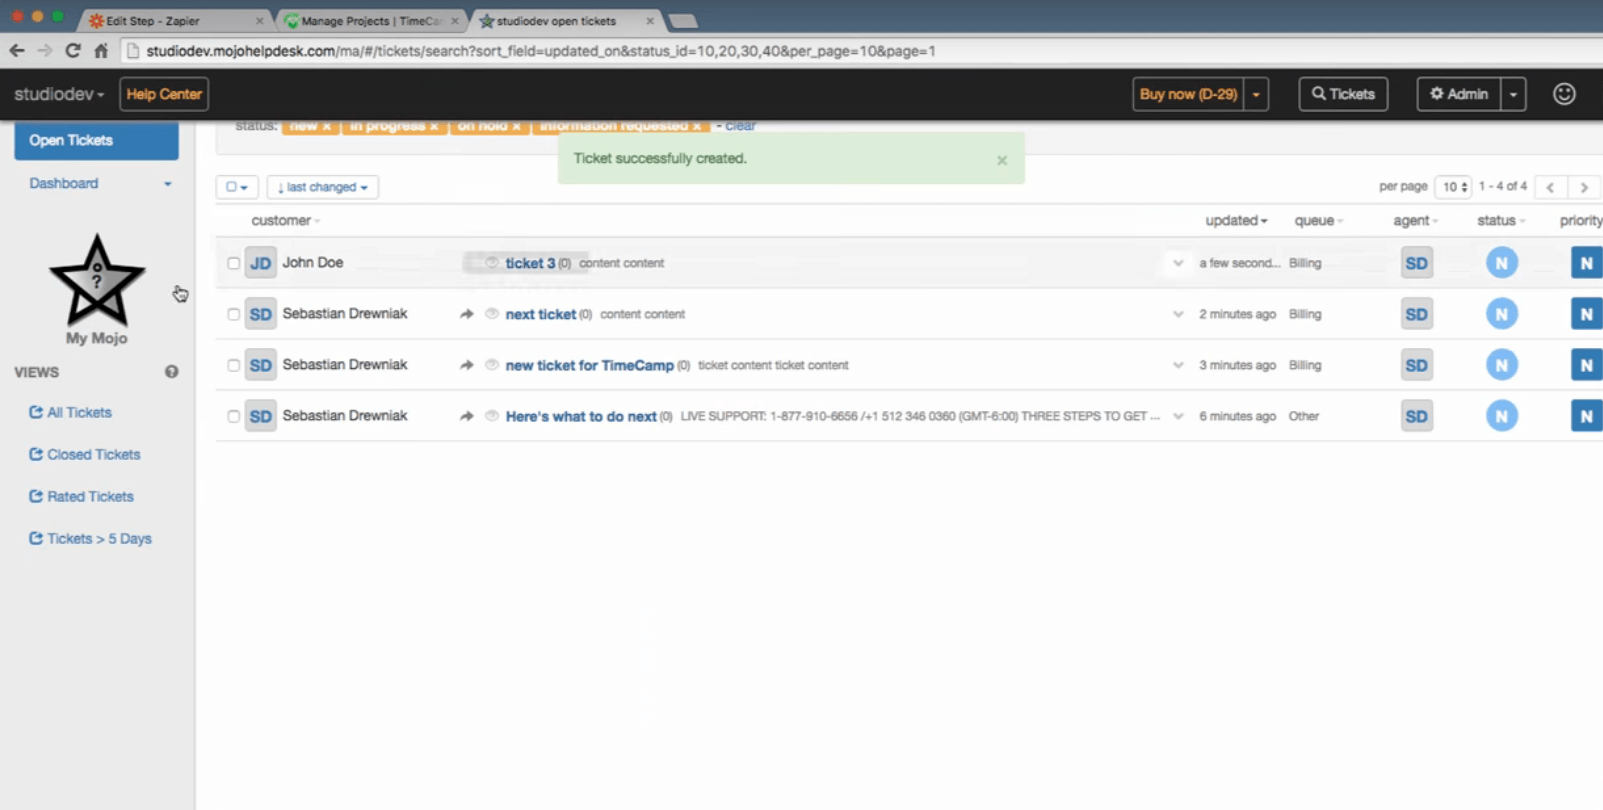The height and width of the screenshot is (810, 1603).
Task: Open the smiley profile icon
Action: click(x=1564, y=94)
